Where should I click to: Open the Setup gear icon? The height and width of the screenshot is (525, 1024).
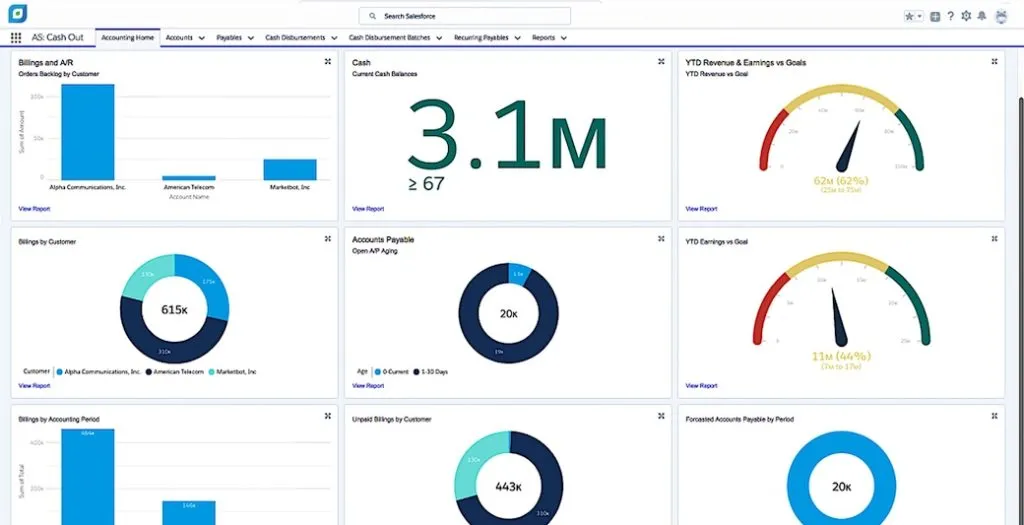pos(967,16)
